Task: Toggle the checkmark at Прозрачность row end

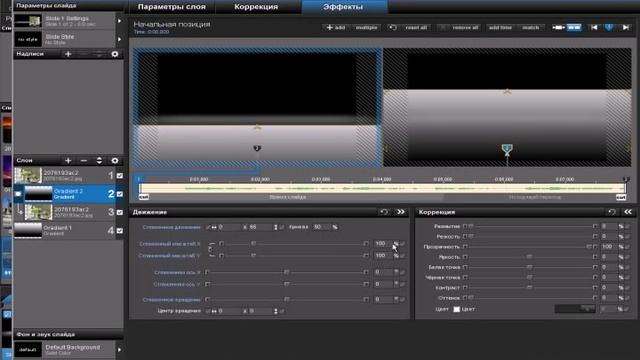Action: coord(627,247)
